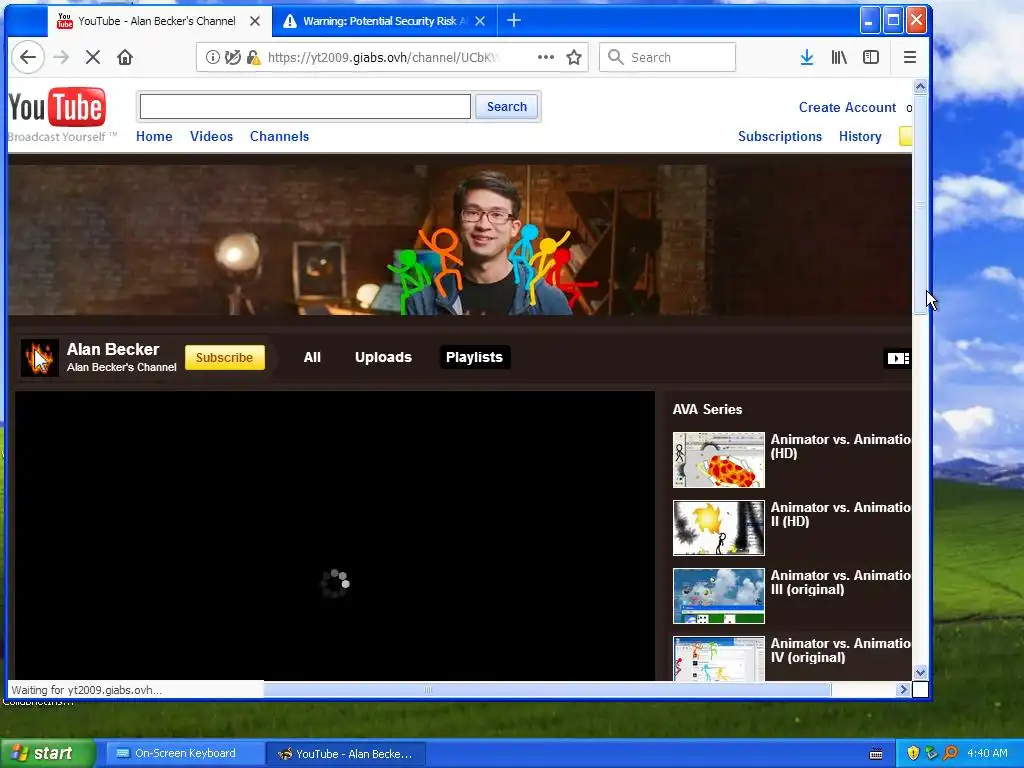Bookmark this page with the star icon
Image resolution: width=1024 pixels, height=768 pixels.
574,57
